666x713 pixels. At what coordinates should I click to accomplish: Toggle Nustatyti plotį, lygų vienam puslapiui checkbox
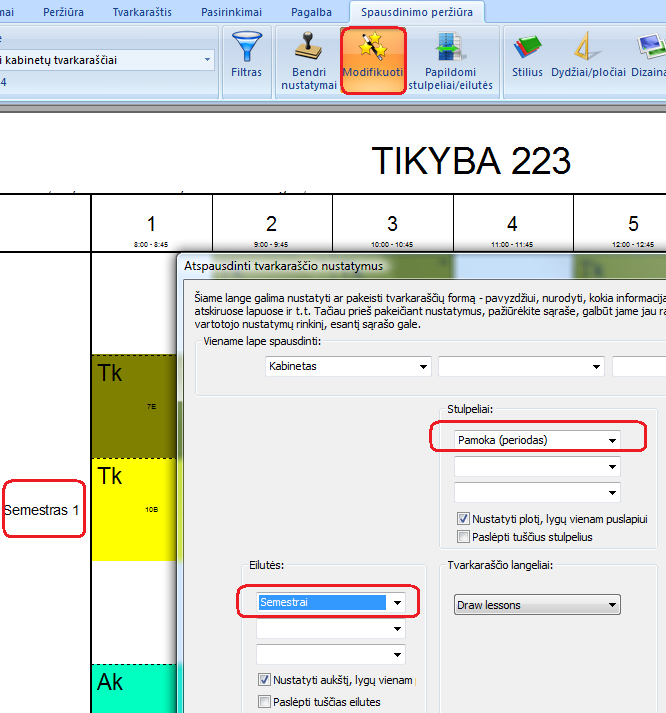coord(463,519)
